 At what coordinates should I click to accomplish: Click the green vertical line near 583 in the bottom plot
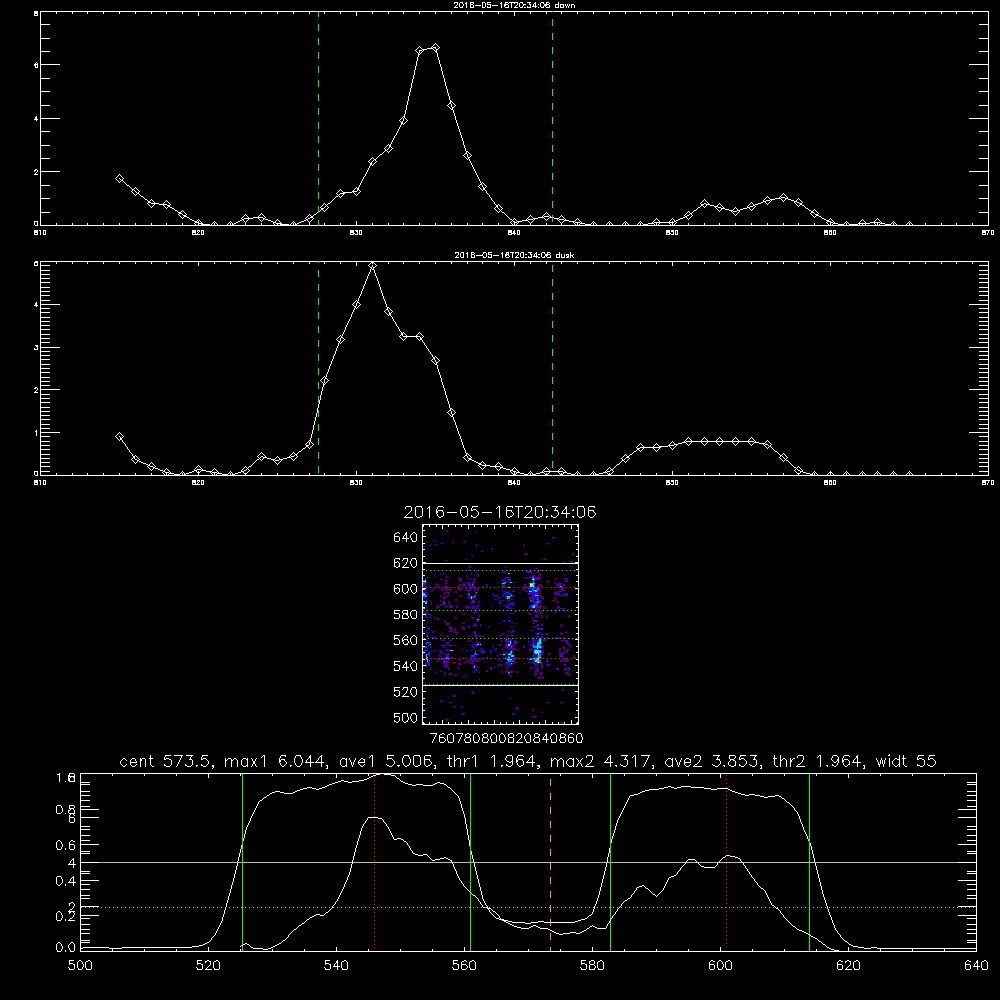click(x=610, y=862)
